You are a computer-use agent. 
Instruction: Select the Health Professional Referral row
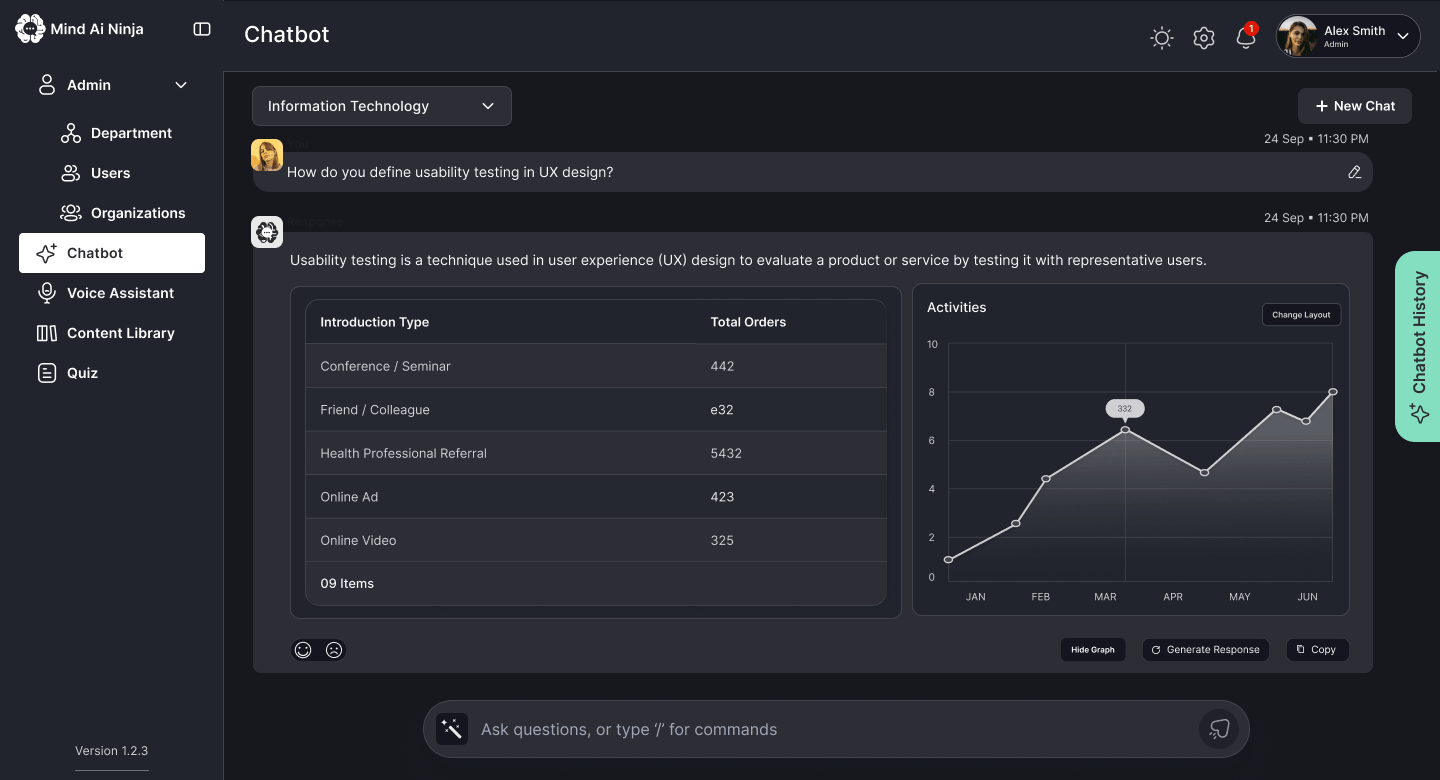click(x=596, y=453)
